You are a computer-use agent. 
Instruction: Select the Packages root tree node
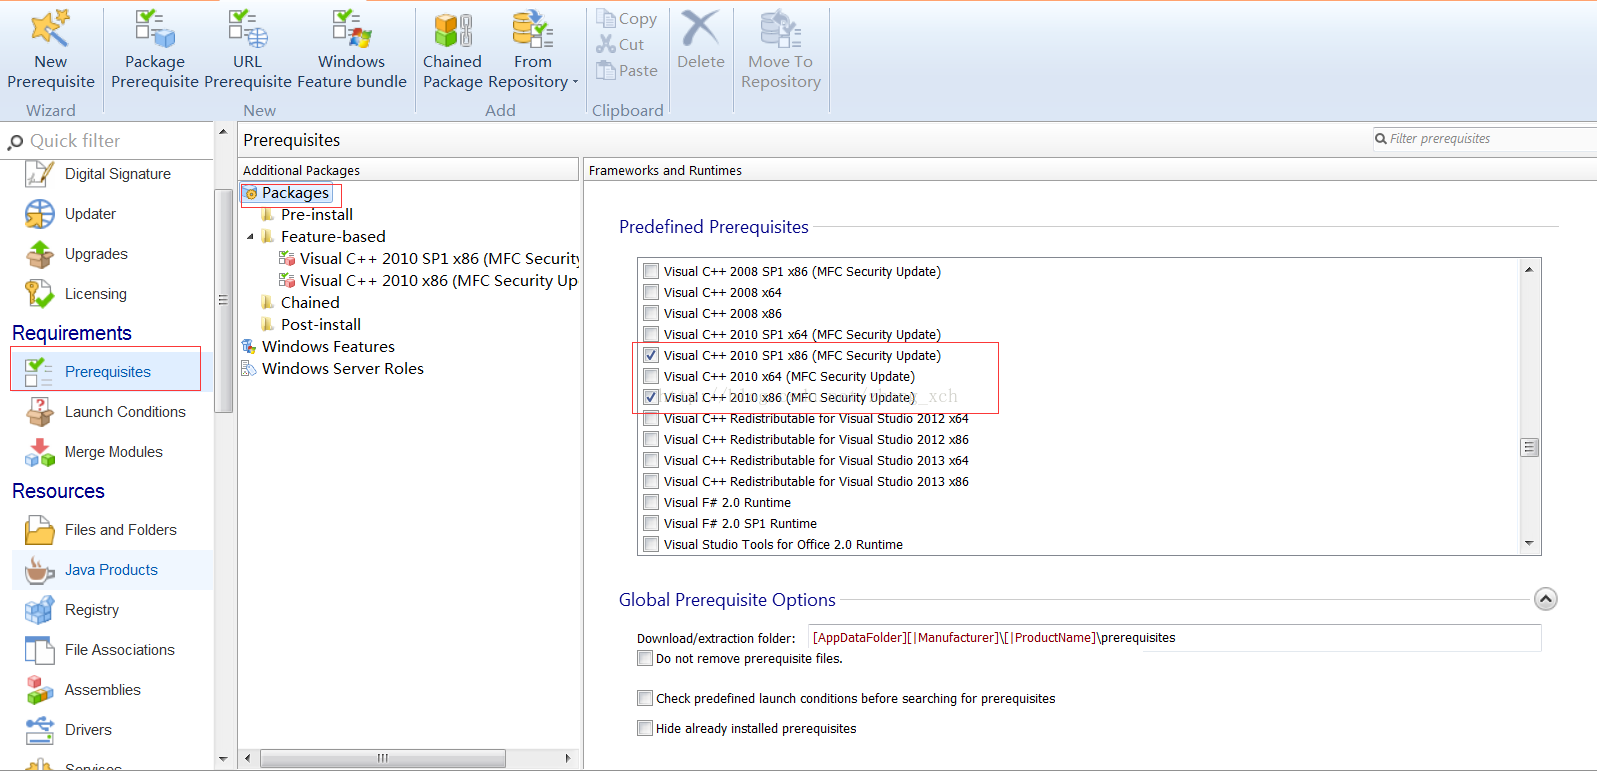pos(295,193)
